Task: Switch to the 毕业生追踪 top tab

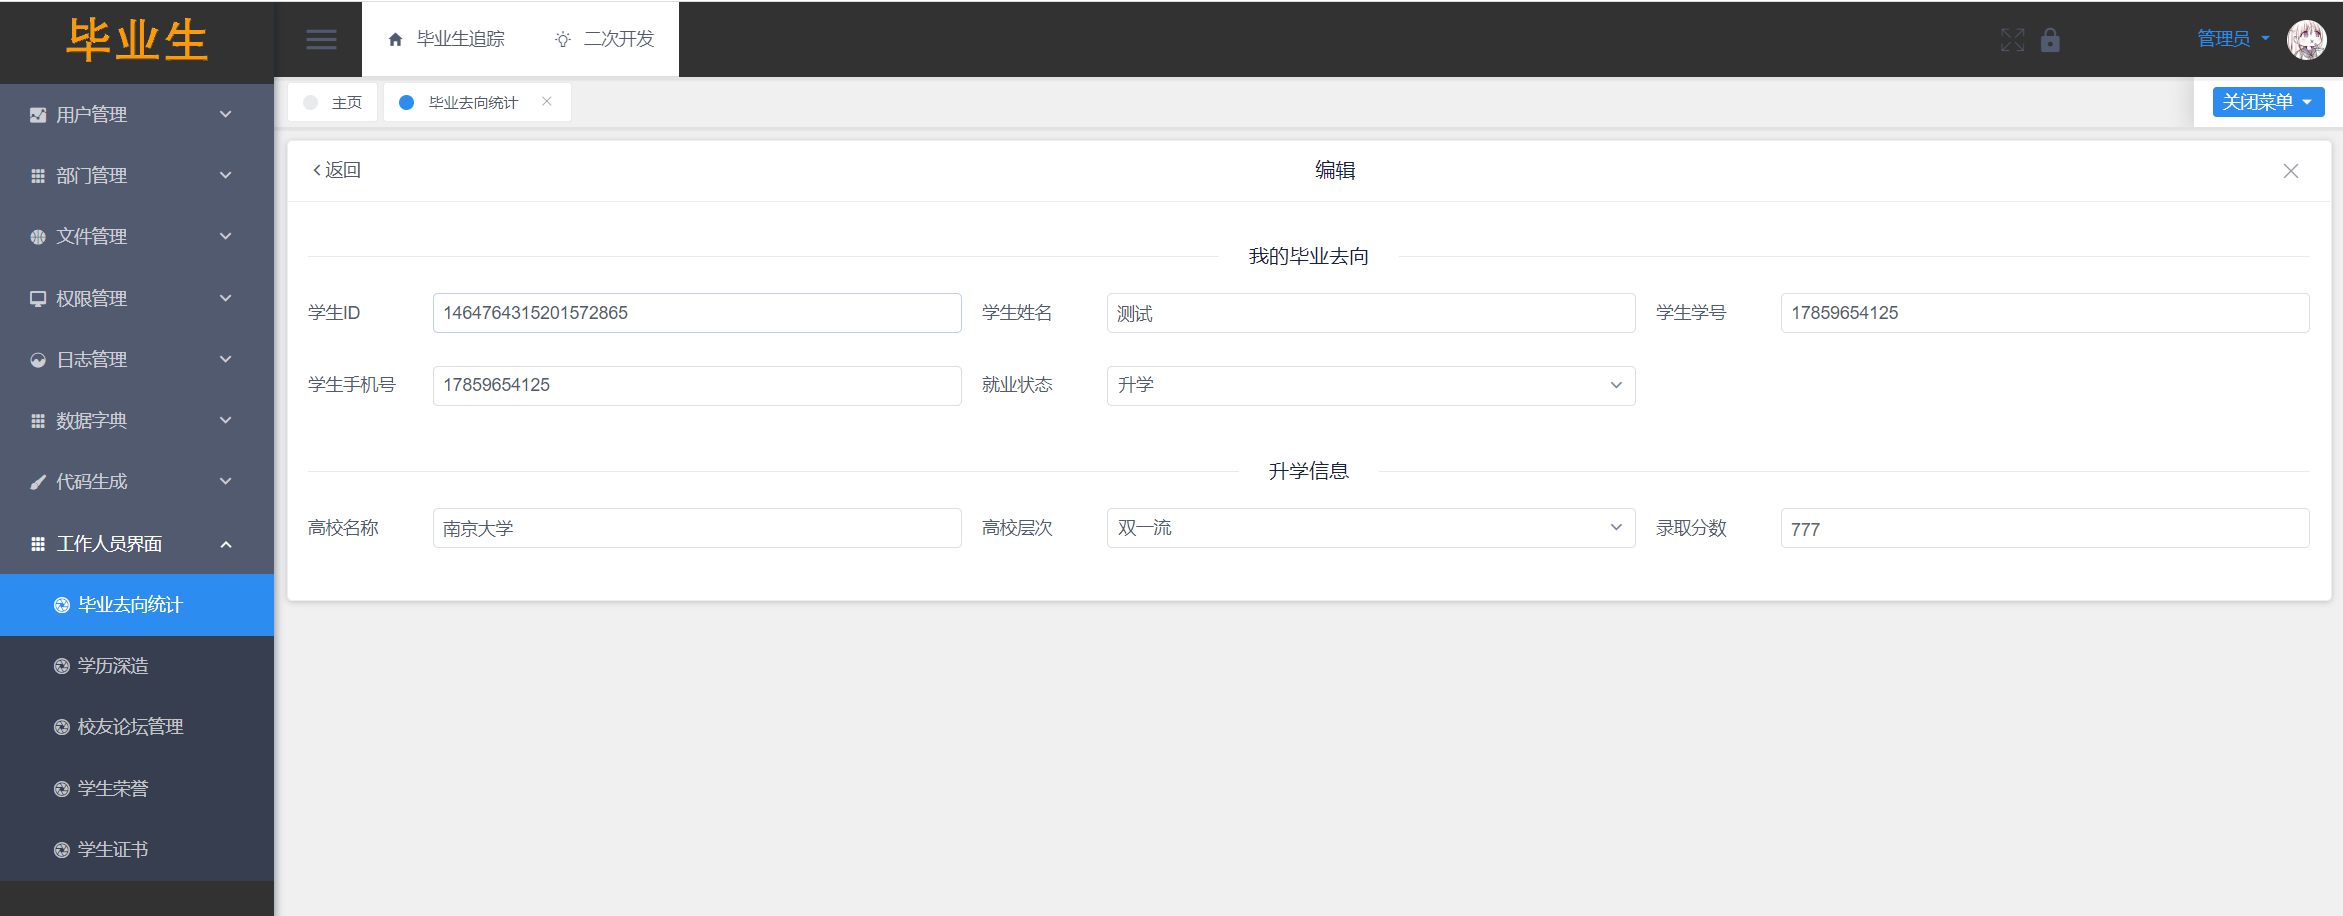Action: (x=446, y=39)
